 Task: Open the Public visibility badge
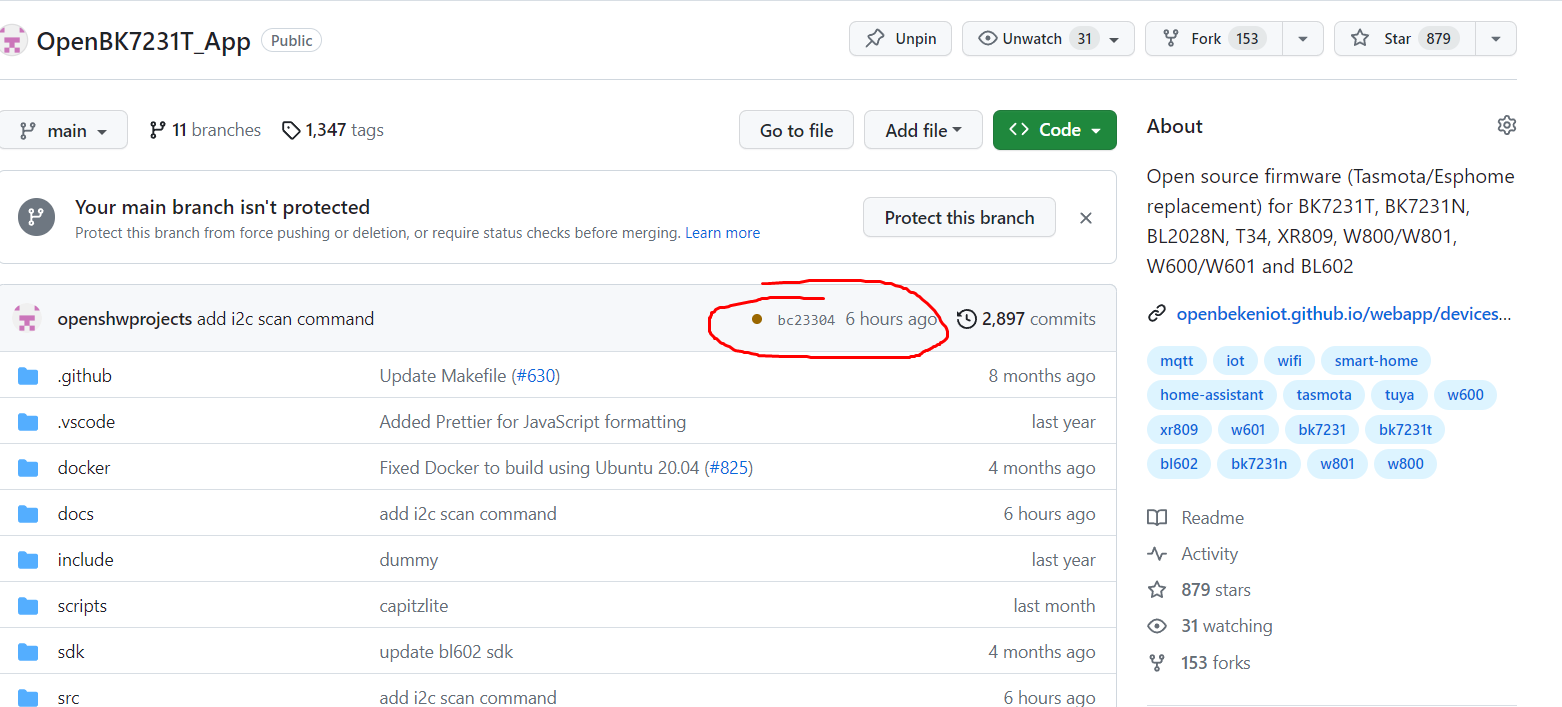coord(291,41)
